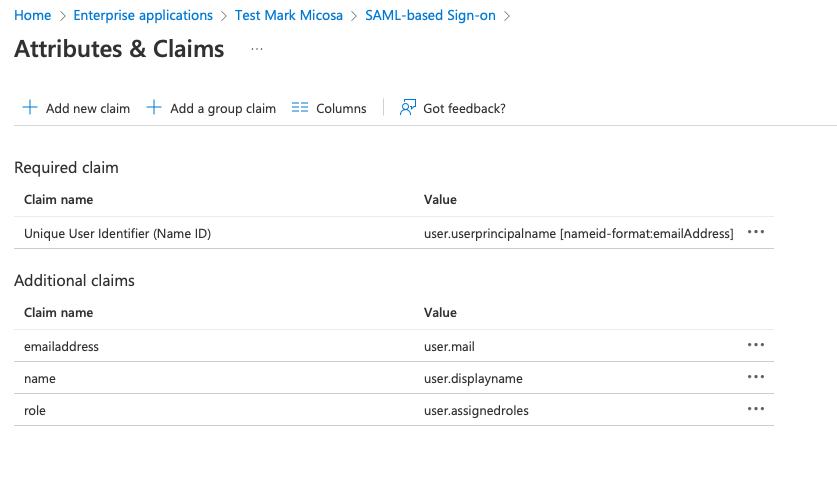Open the emailaddress claim row
The image size is (837, 485).
pyautogui.click(x=61, y=346)
